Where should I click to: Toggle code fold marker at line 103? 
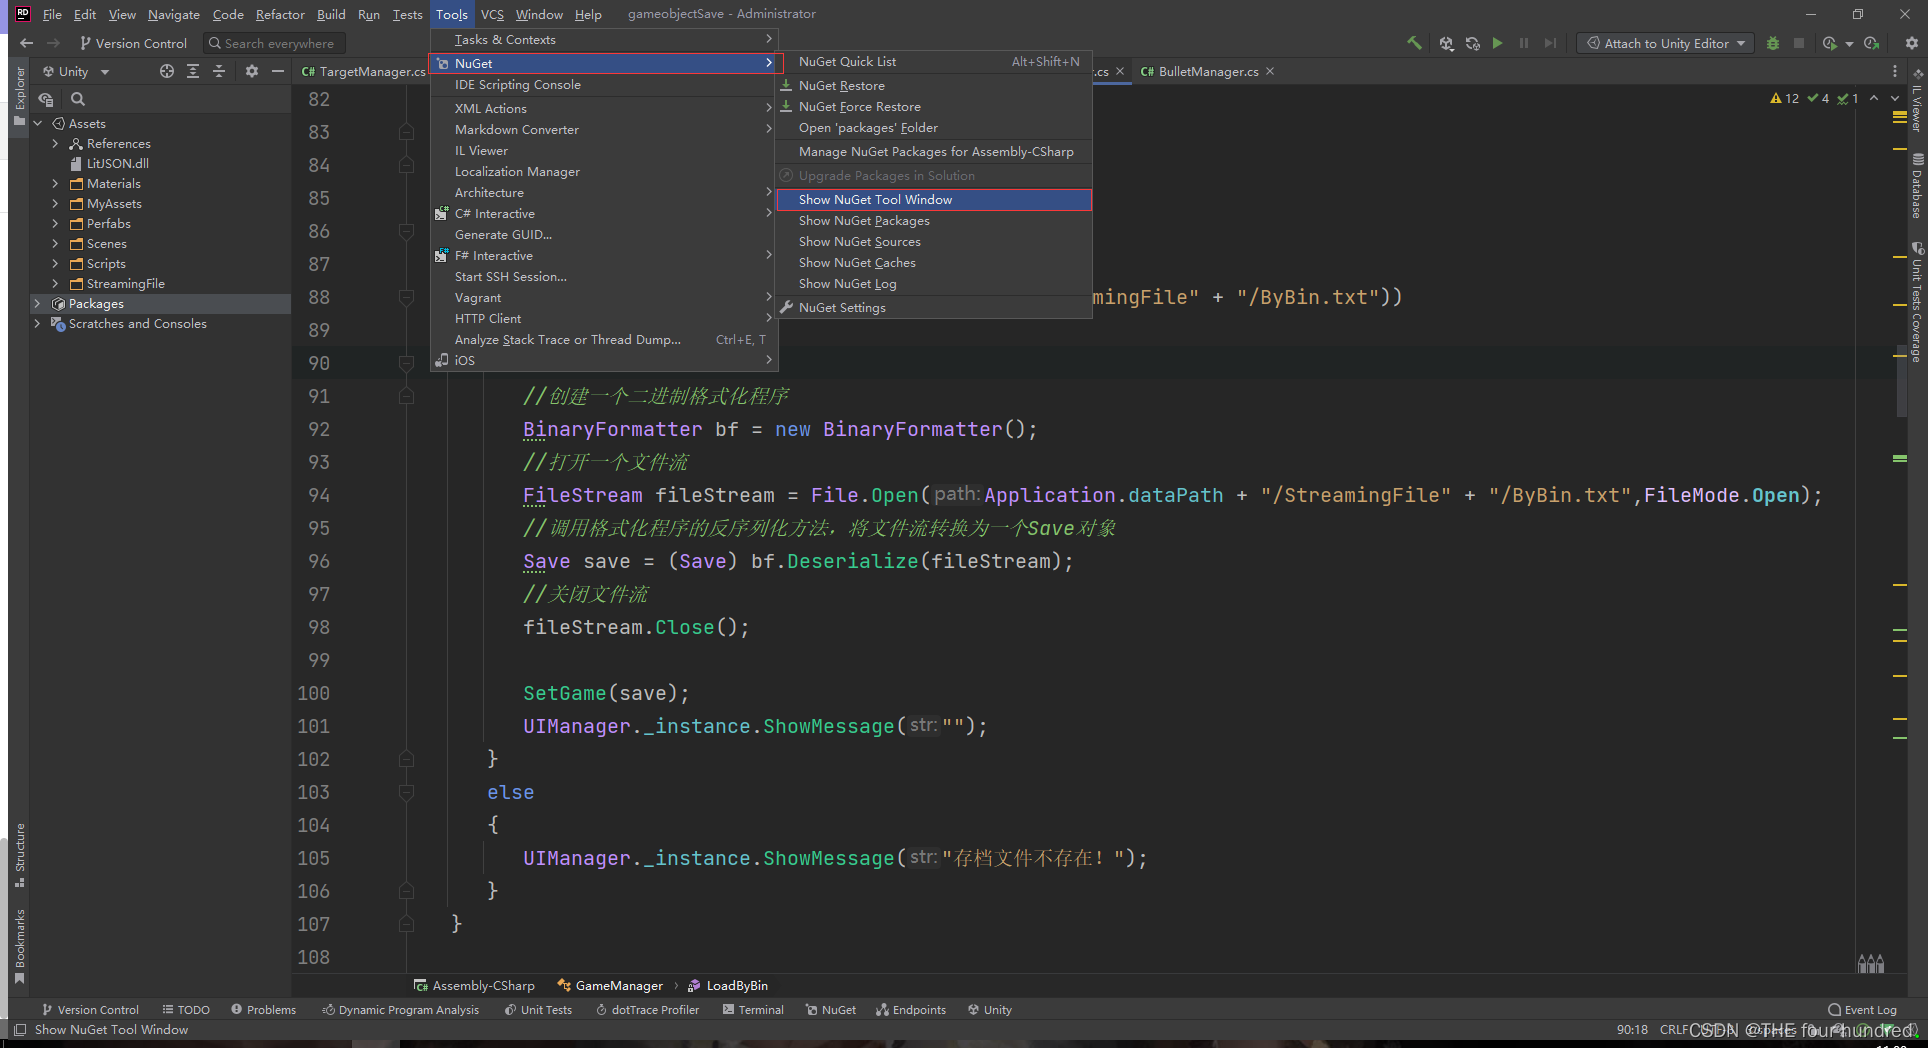tap(406, 792)
